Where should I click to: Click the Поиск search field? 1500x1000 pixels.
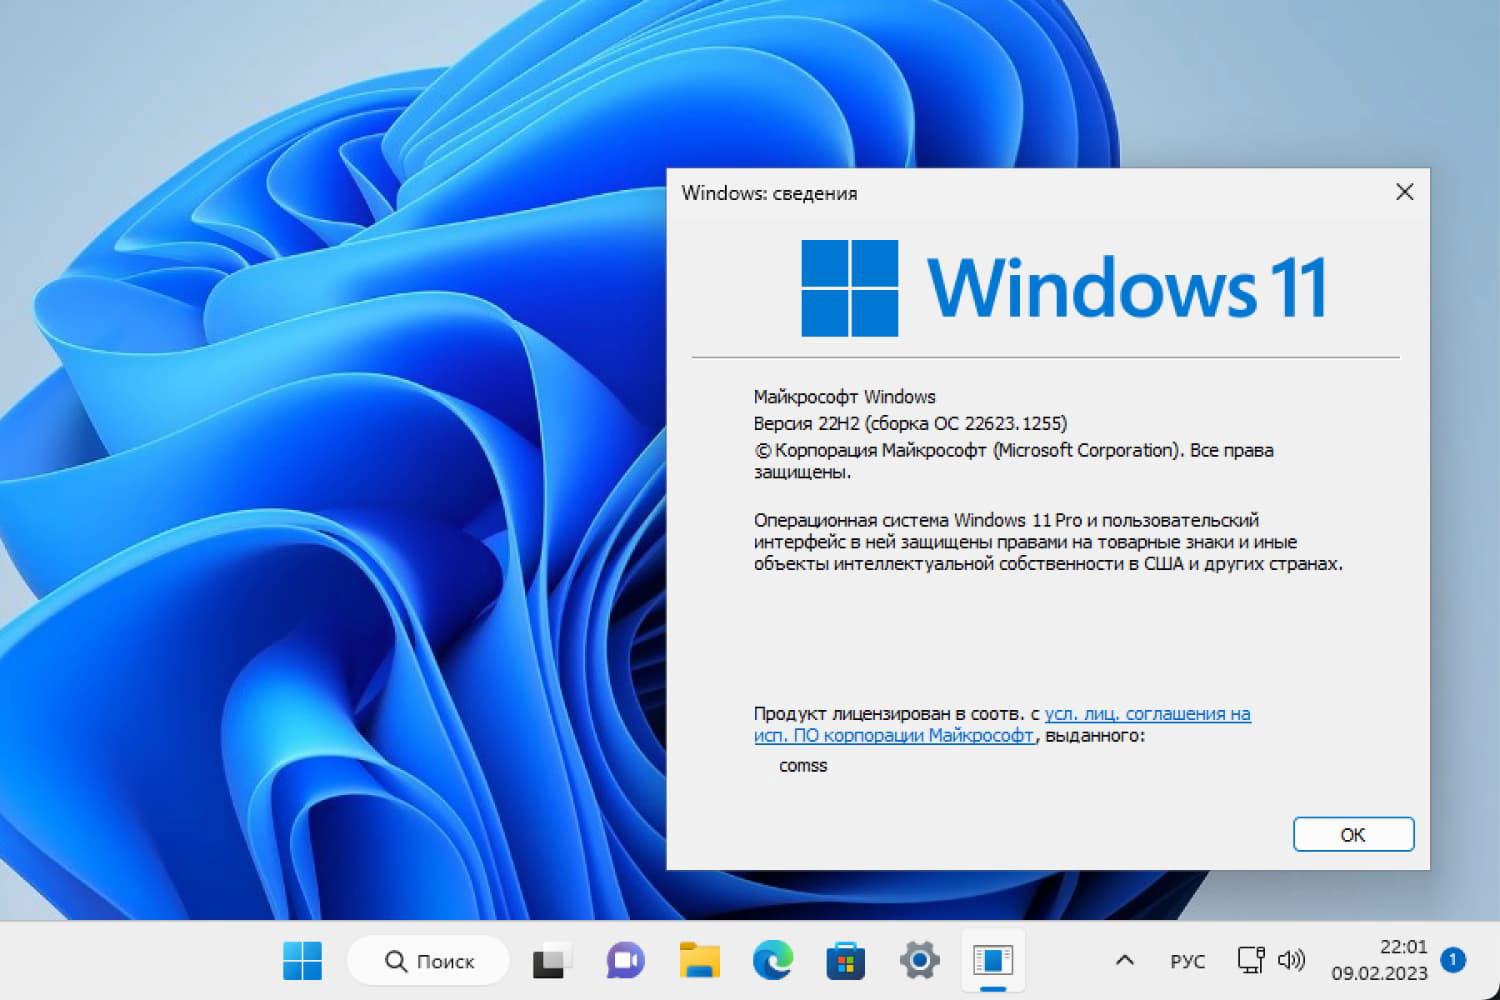pos(428,961)
